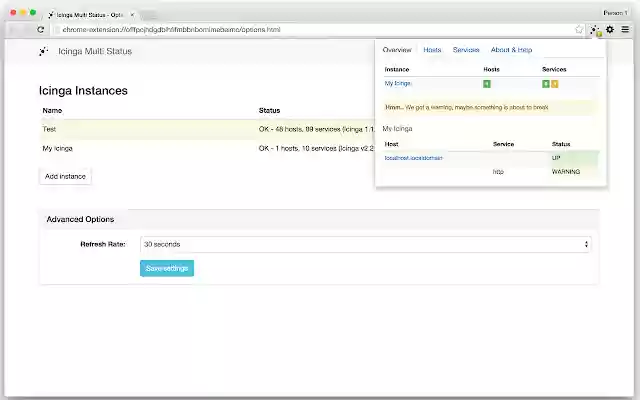Click the warning message banner in popup

[491, 107]
